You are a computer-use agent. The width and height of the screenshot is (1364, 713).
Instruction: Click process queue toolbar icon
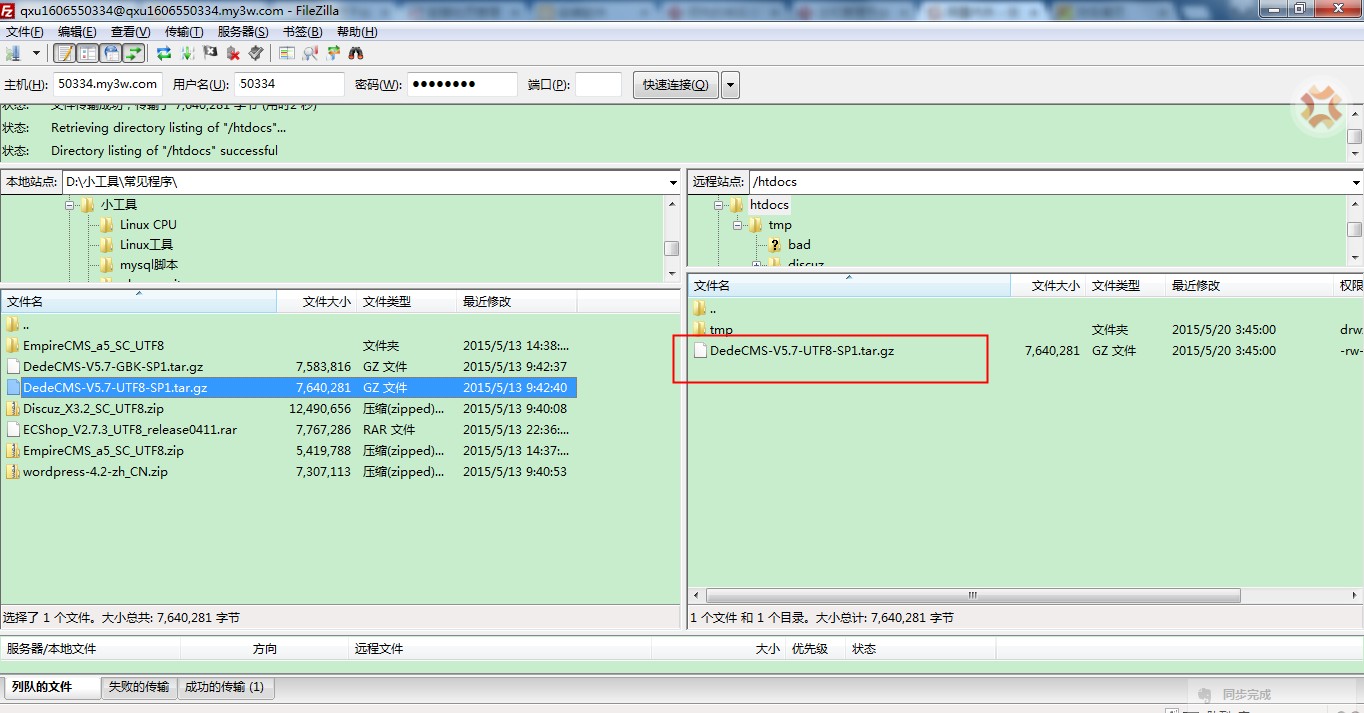point(187,53)
